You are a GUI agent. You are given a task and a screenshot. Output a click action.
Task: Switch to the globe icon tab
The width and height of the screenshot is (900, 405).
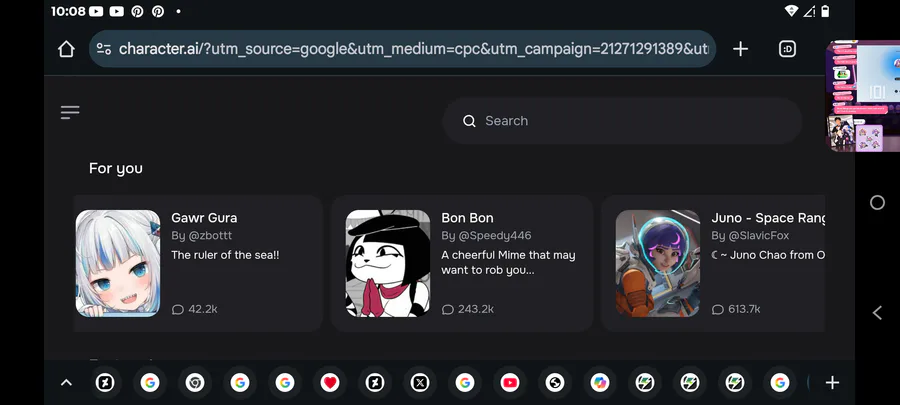click(555, 383)
